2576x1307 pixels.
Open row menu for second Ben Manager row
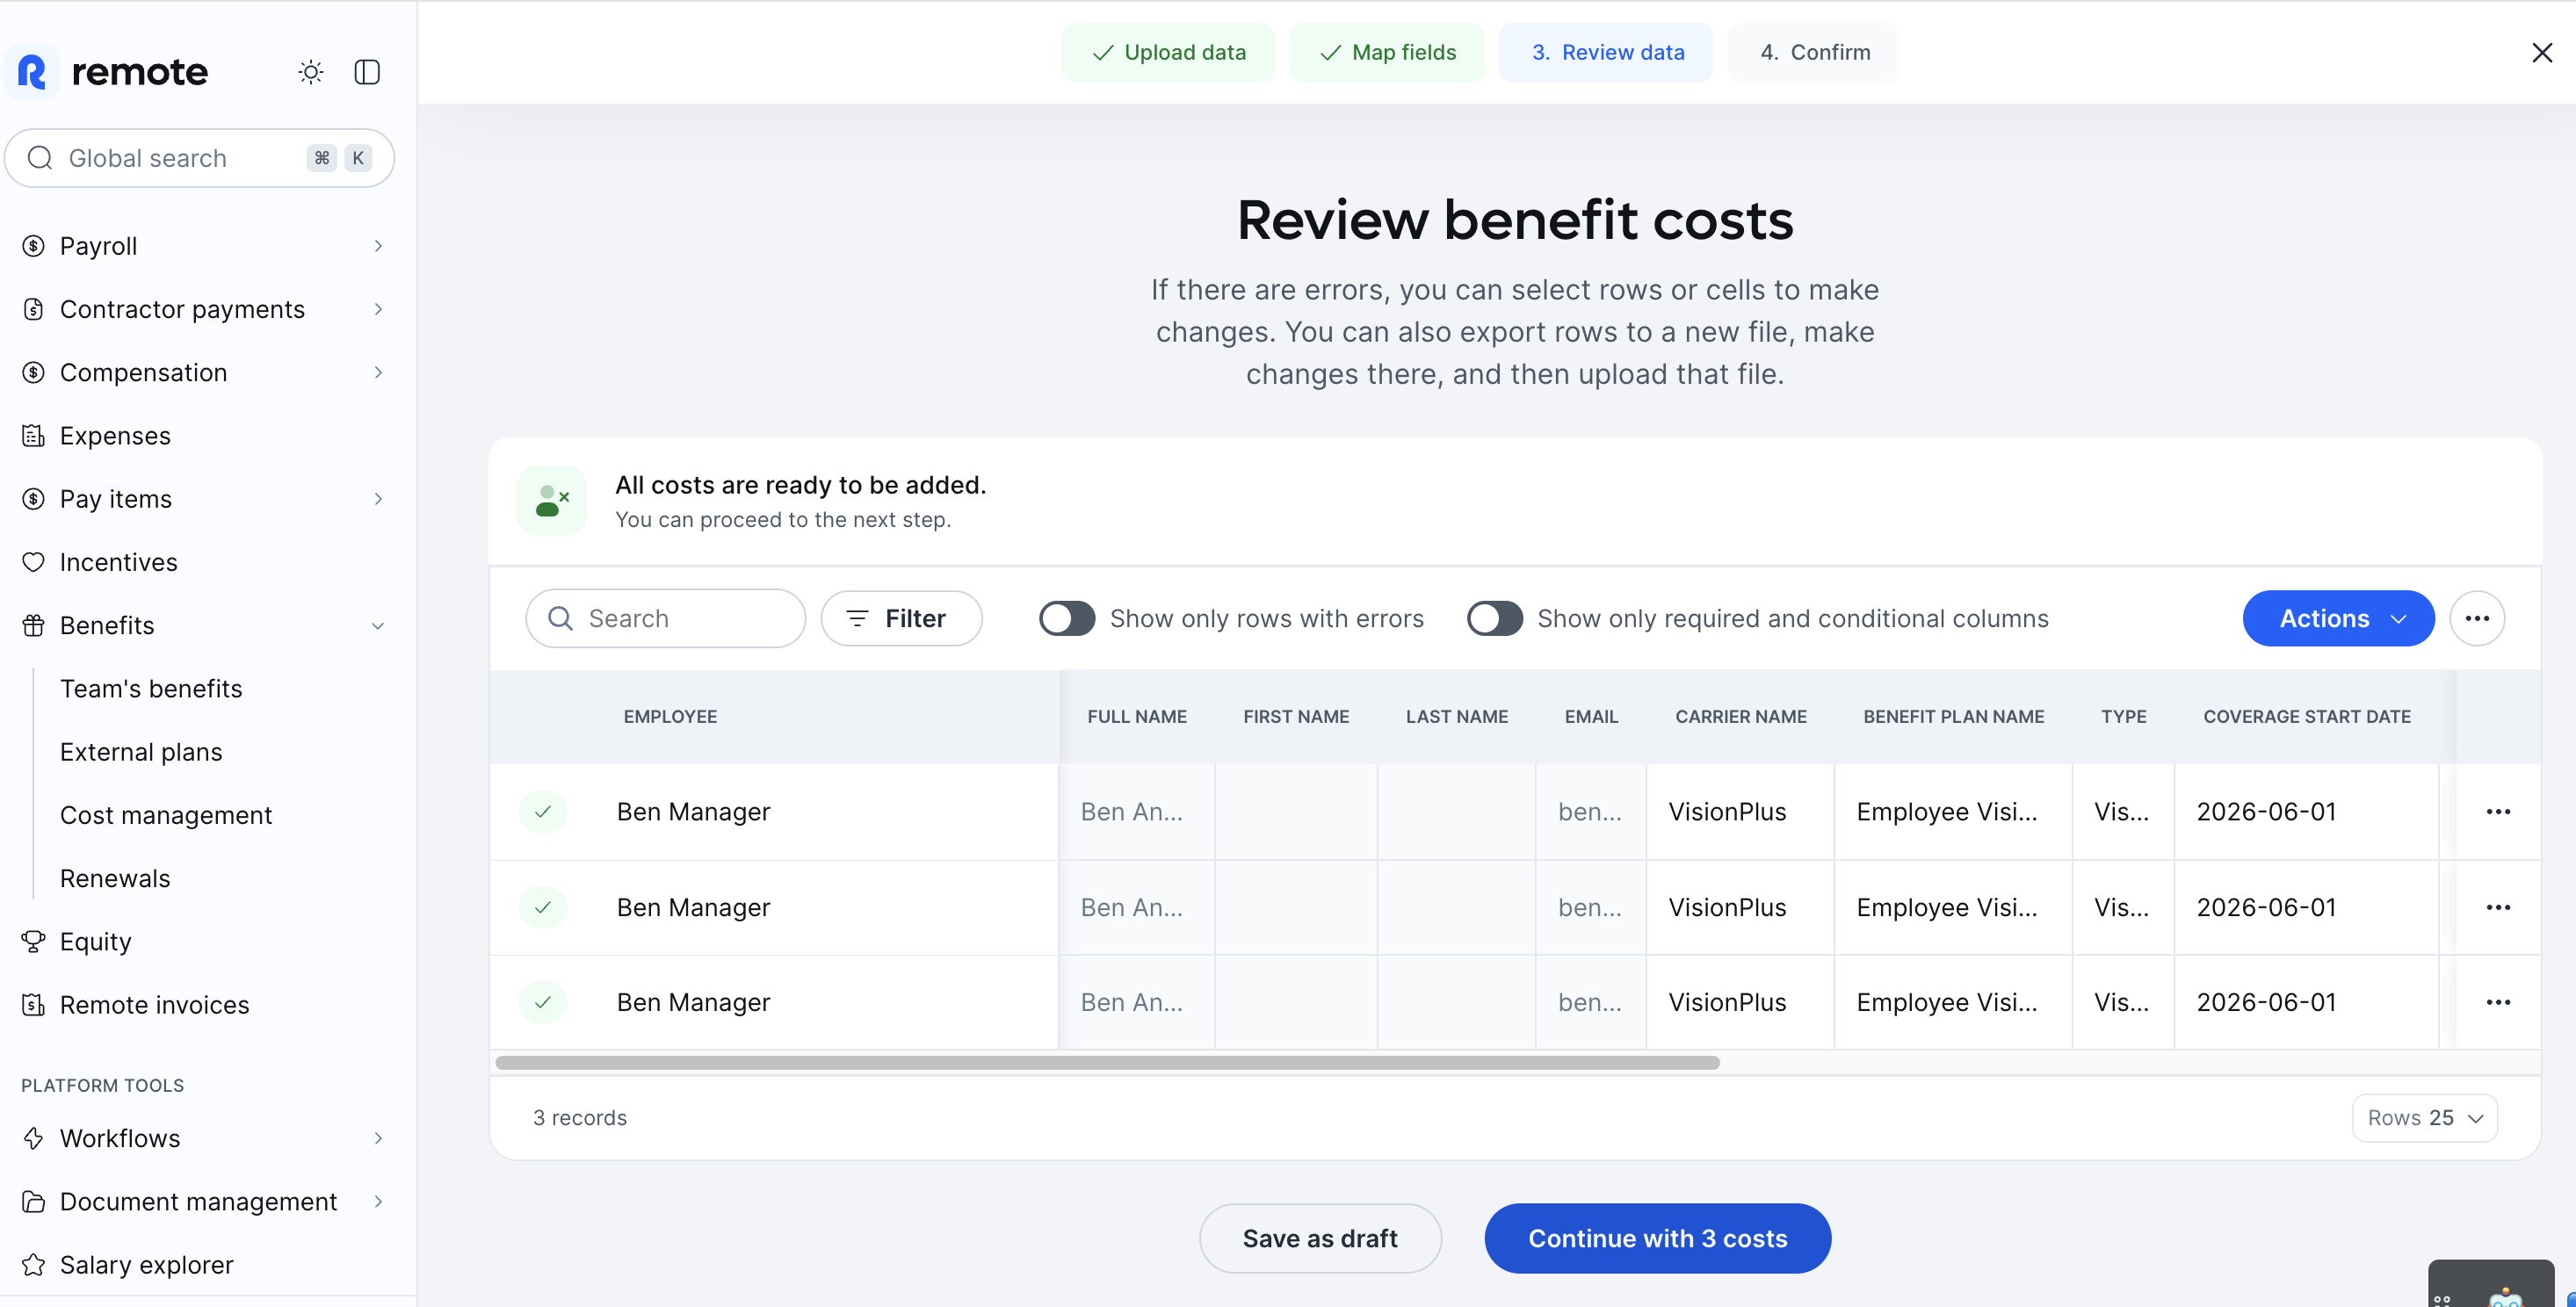pos(2498,907)
